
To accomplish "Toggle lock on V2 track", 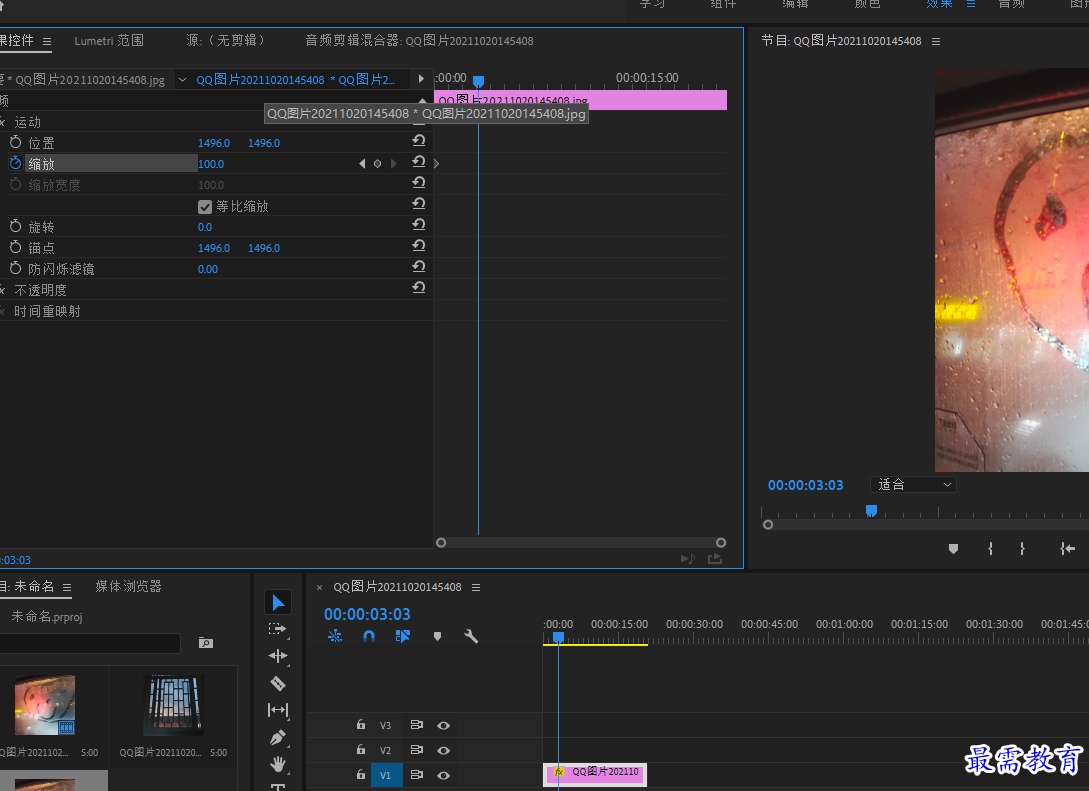I will pyautogui.click(x=361, y=749).
